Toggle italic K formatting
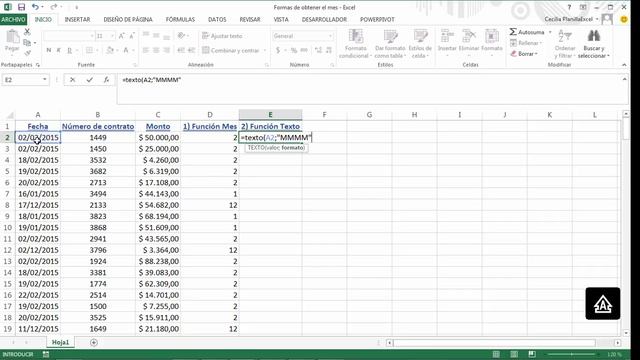 [59, 50]
